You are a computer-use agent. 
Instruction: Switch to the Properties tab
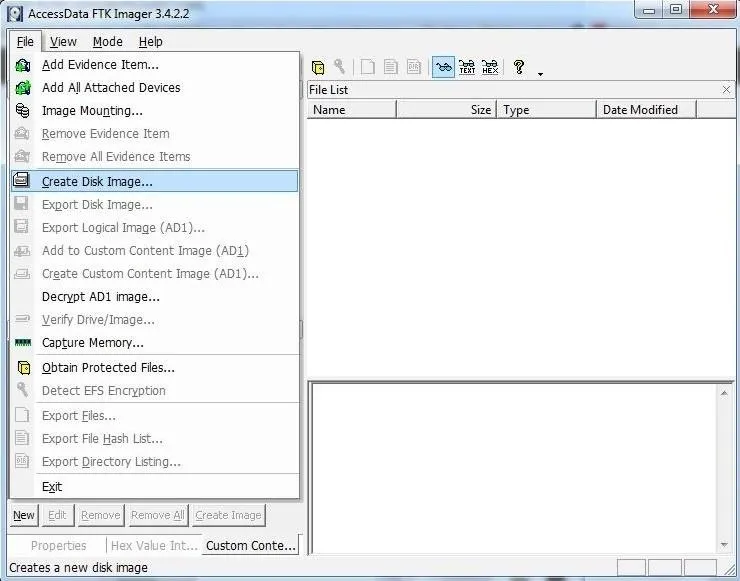pos(59,546)
